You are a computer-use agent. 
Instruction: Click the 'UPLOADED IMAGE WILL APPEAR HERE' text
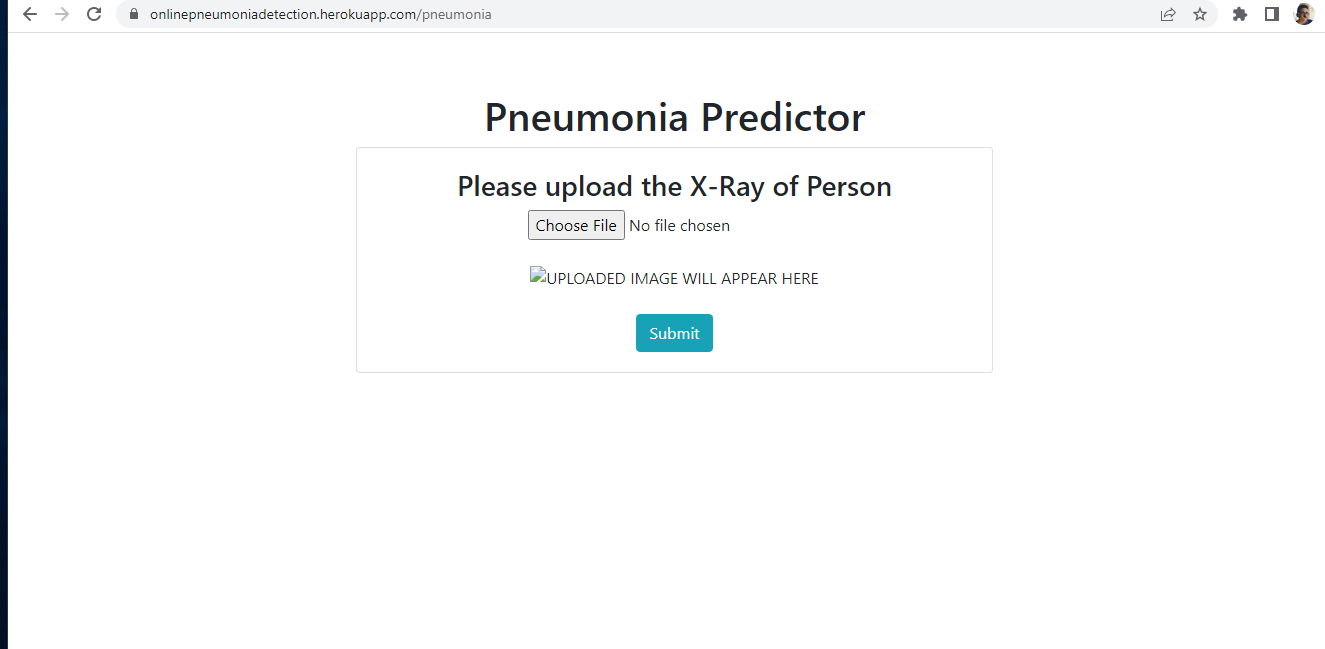coord(685,278)
